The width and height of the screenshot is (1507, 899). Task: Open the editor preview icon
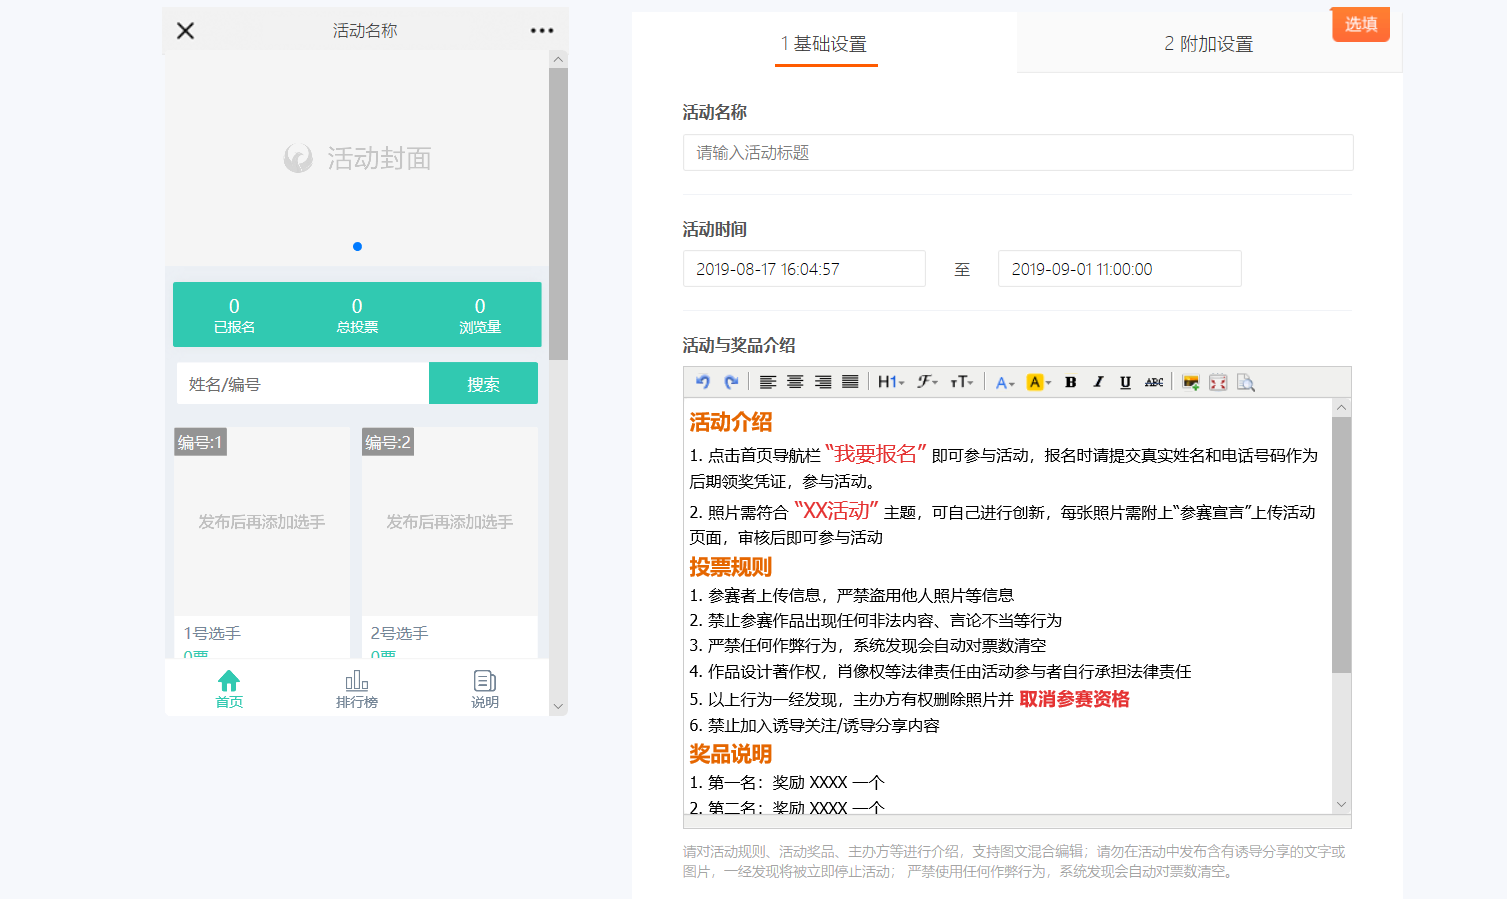click(x=1245, y=382)
